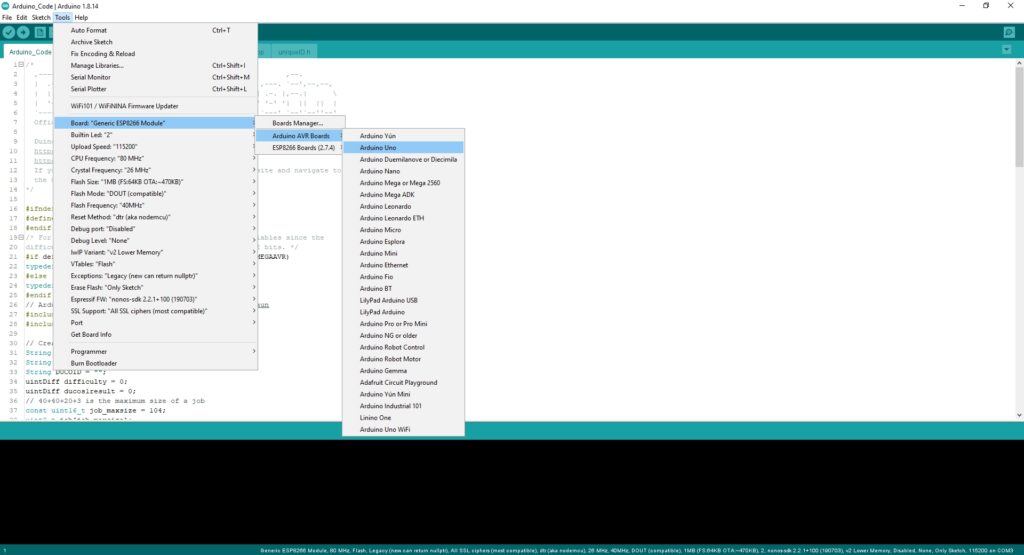Viewport: 1024px width, 555px height.
Task: Expand the VTables "Flash" submenu
Action: (x=155, y=264)
